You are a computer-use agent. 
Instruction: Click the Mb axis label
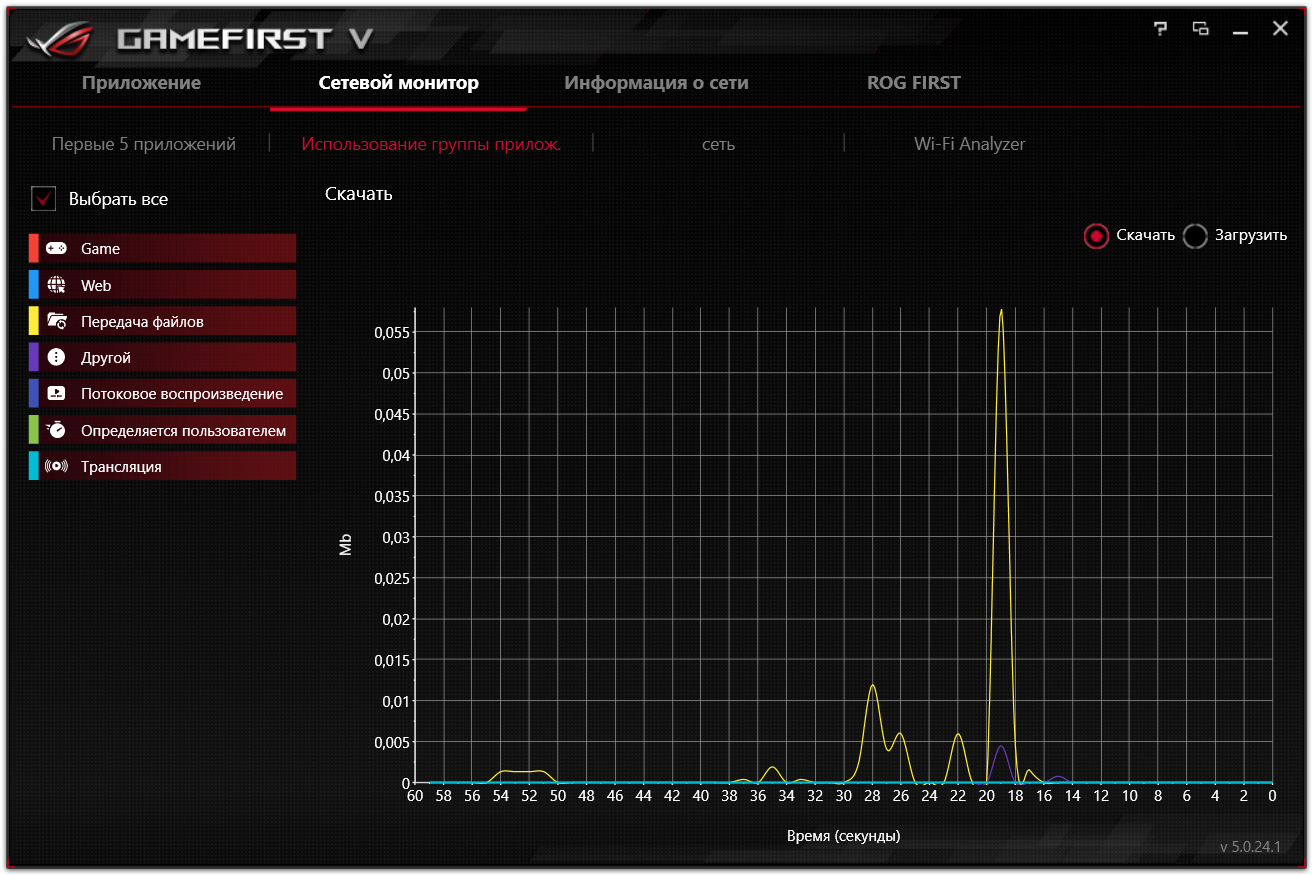(x=346, y=545)
